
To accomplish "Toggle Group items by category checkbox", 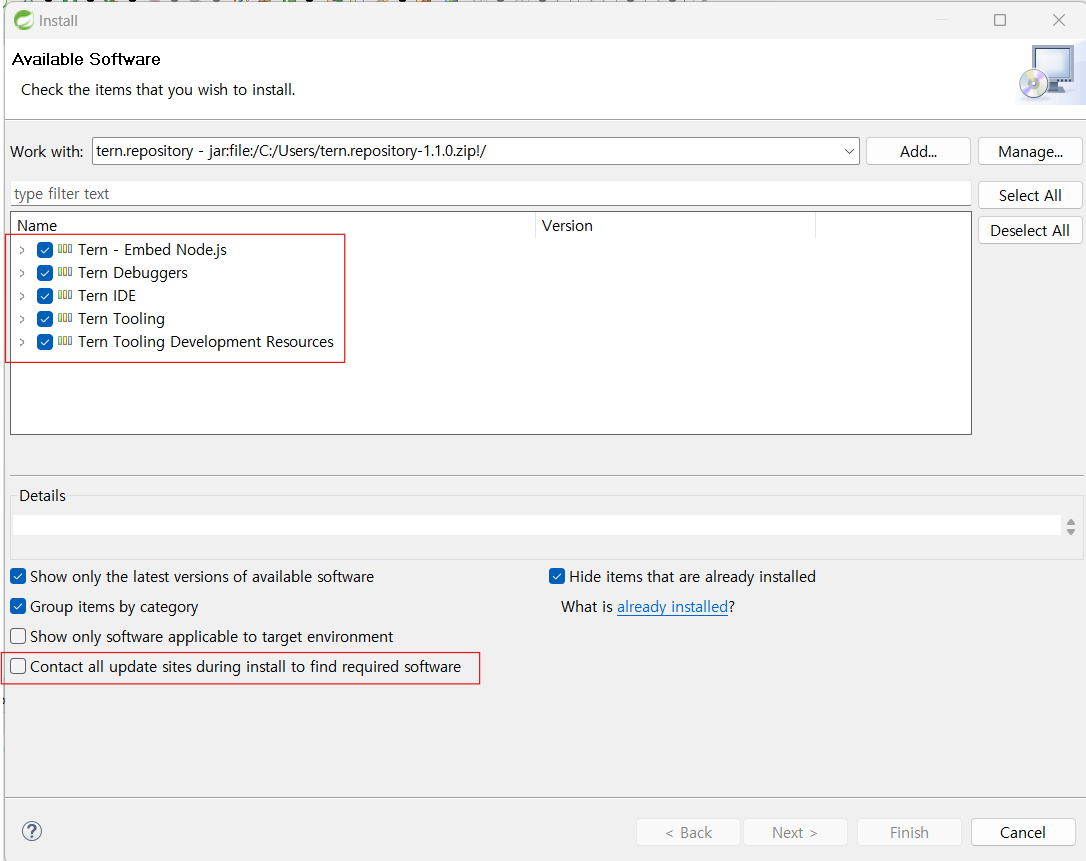I will 18,606.
